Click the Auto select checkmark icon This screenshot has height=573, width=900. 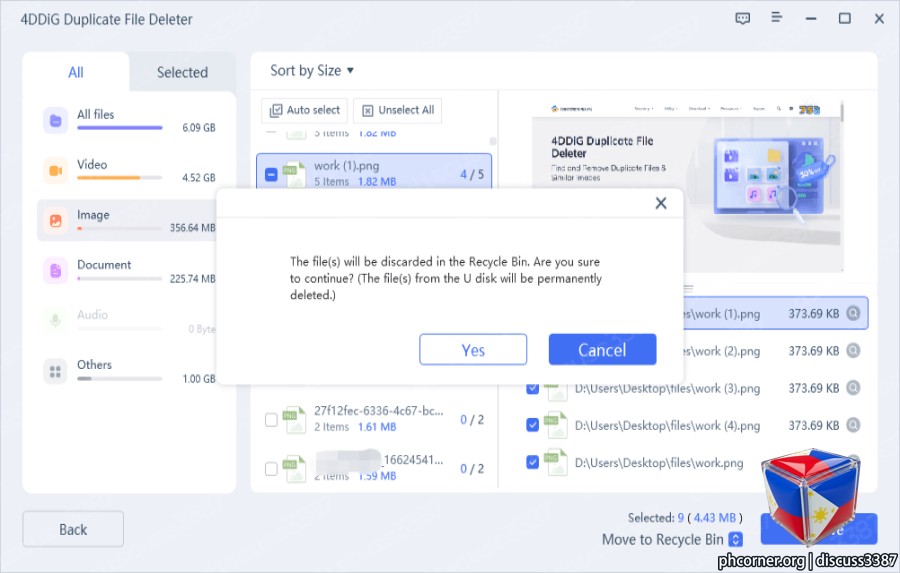(x=276, y=110)
